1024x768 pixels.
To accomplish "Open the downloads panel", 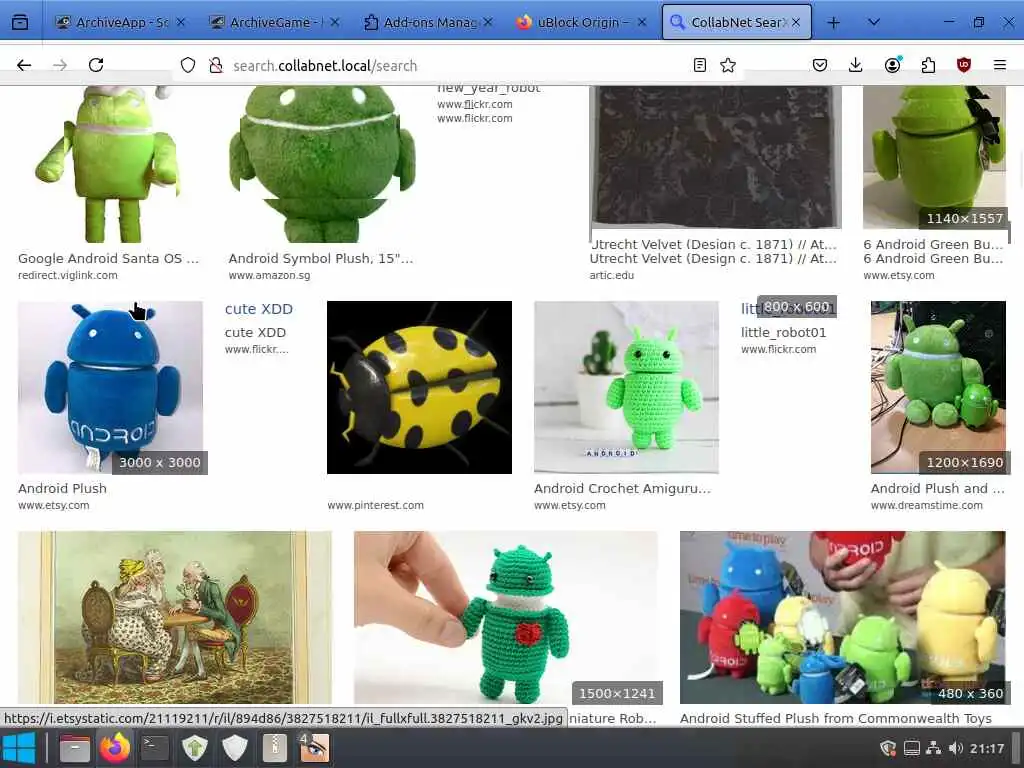I will 856,65.
